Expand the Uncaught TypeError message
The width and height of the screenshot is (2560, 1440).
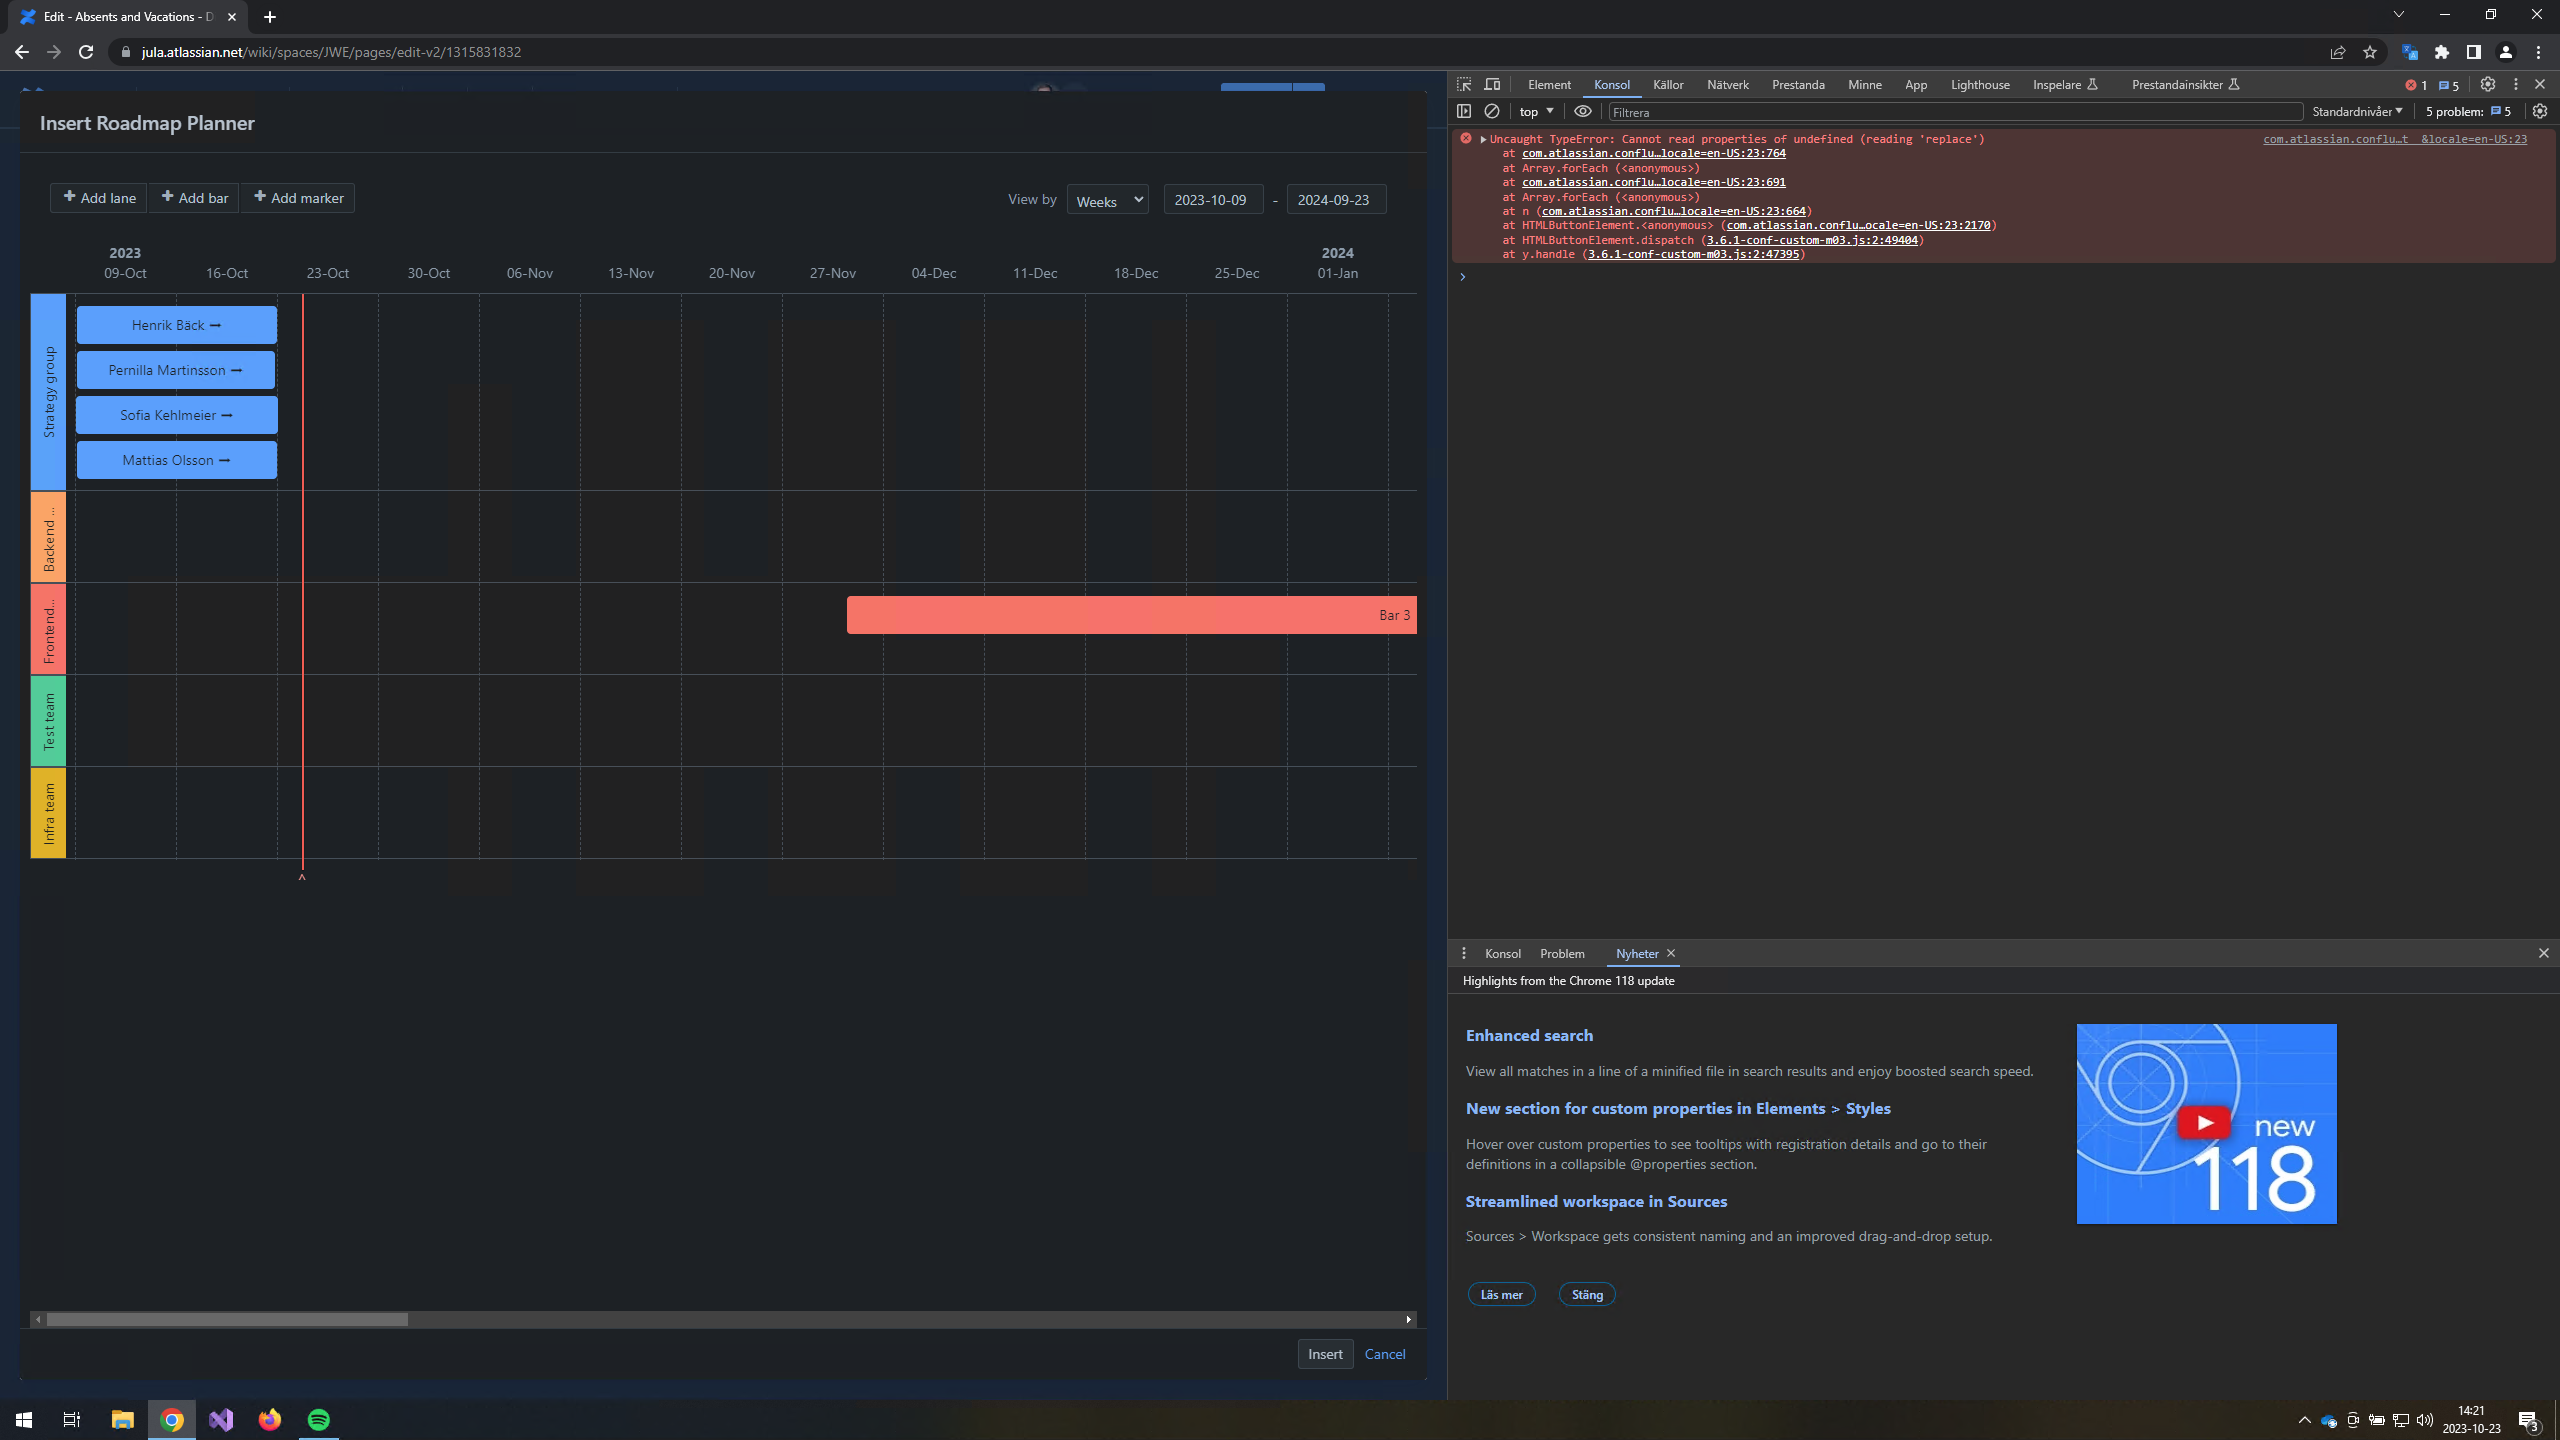click(x=1483, y=139)
